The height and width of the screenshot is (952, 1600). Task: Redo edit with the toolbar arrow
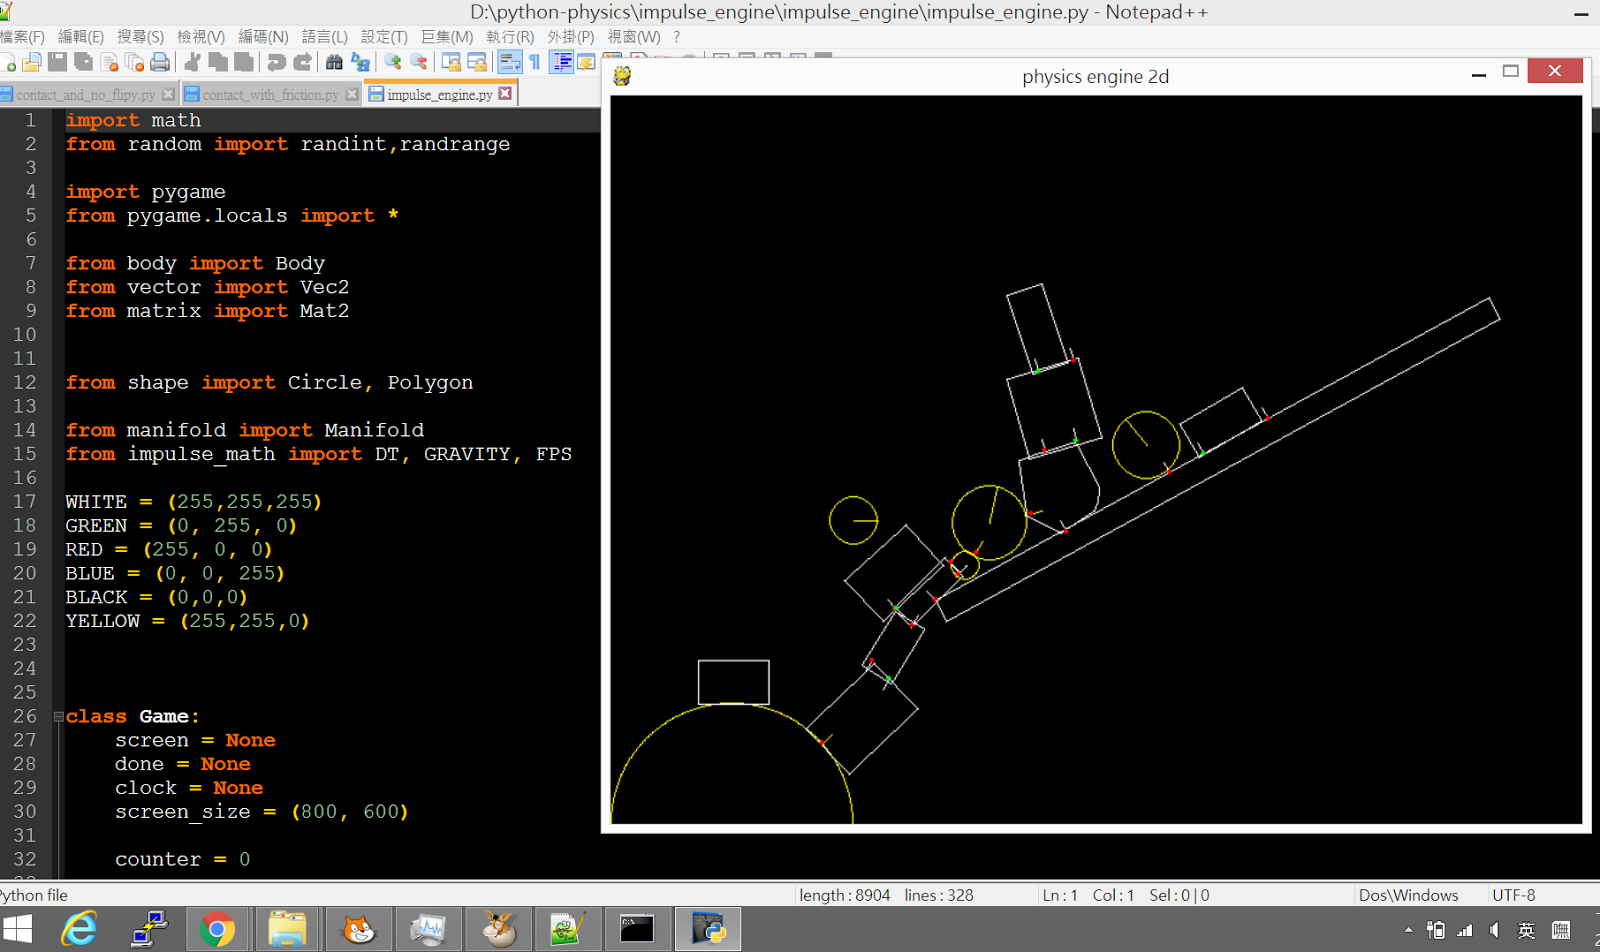point(302,63)
